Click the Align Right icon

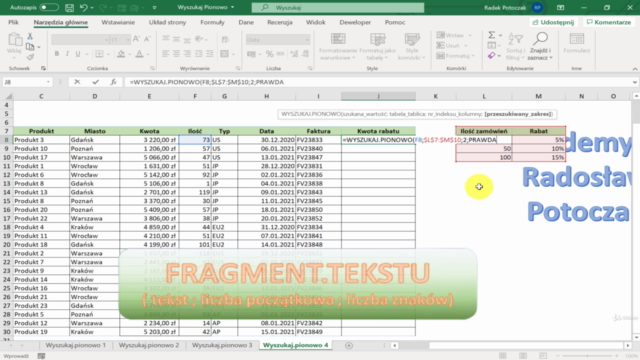pyautogui.click(x=187, y=54)
